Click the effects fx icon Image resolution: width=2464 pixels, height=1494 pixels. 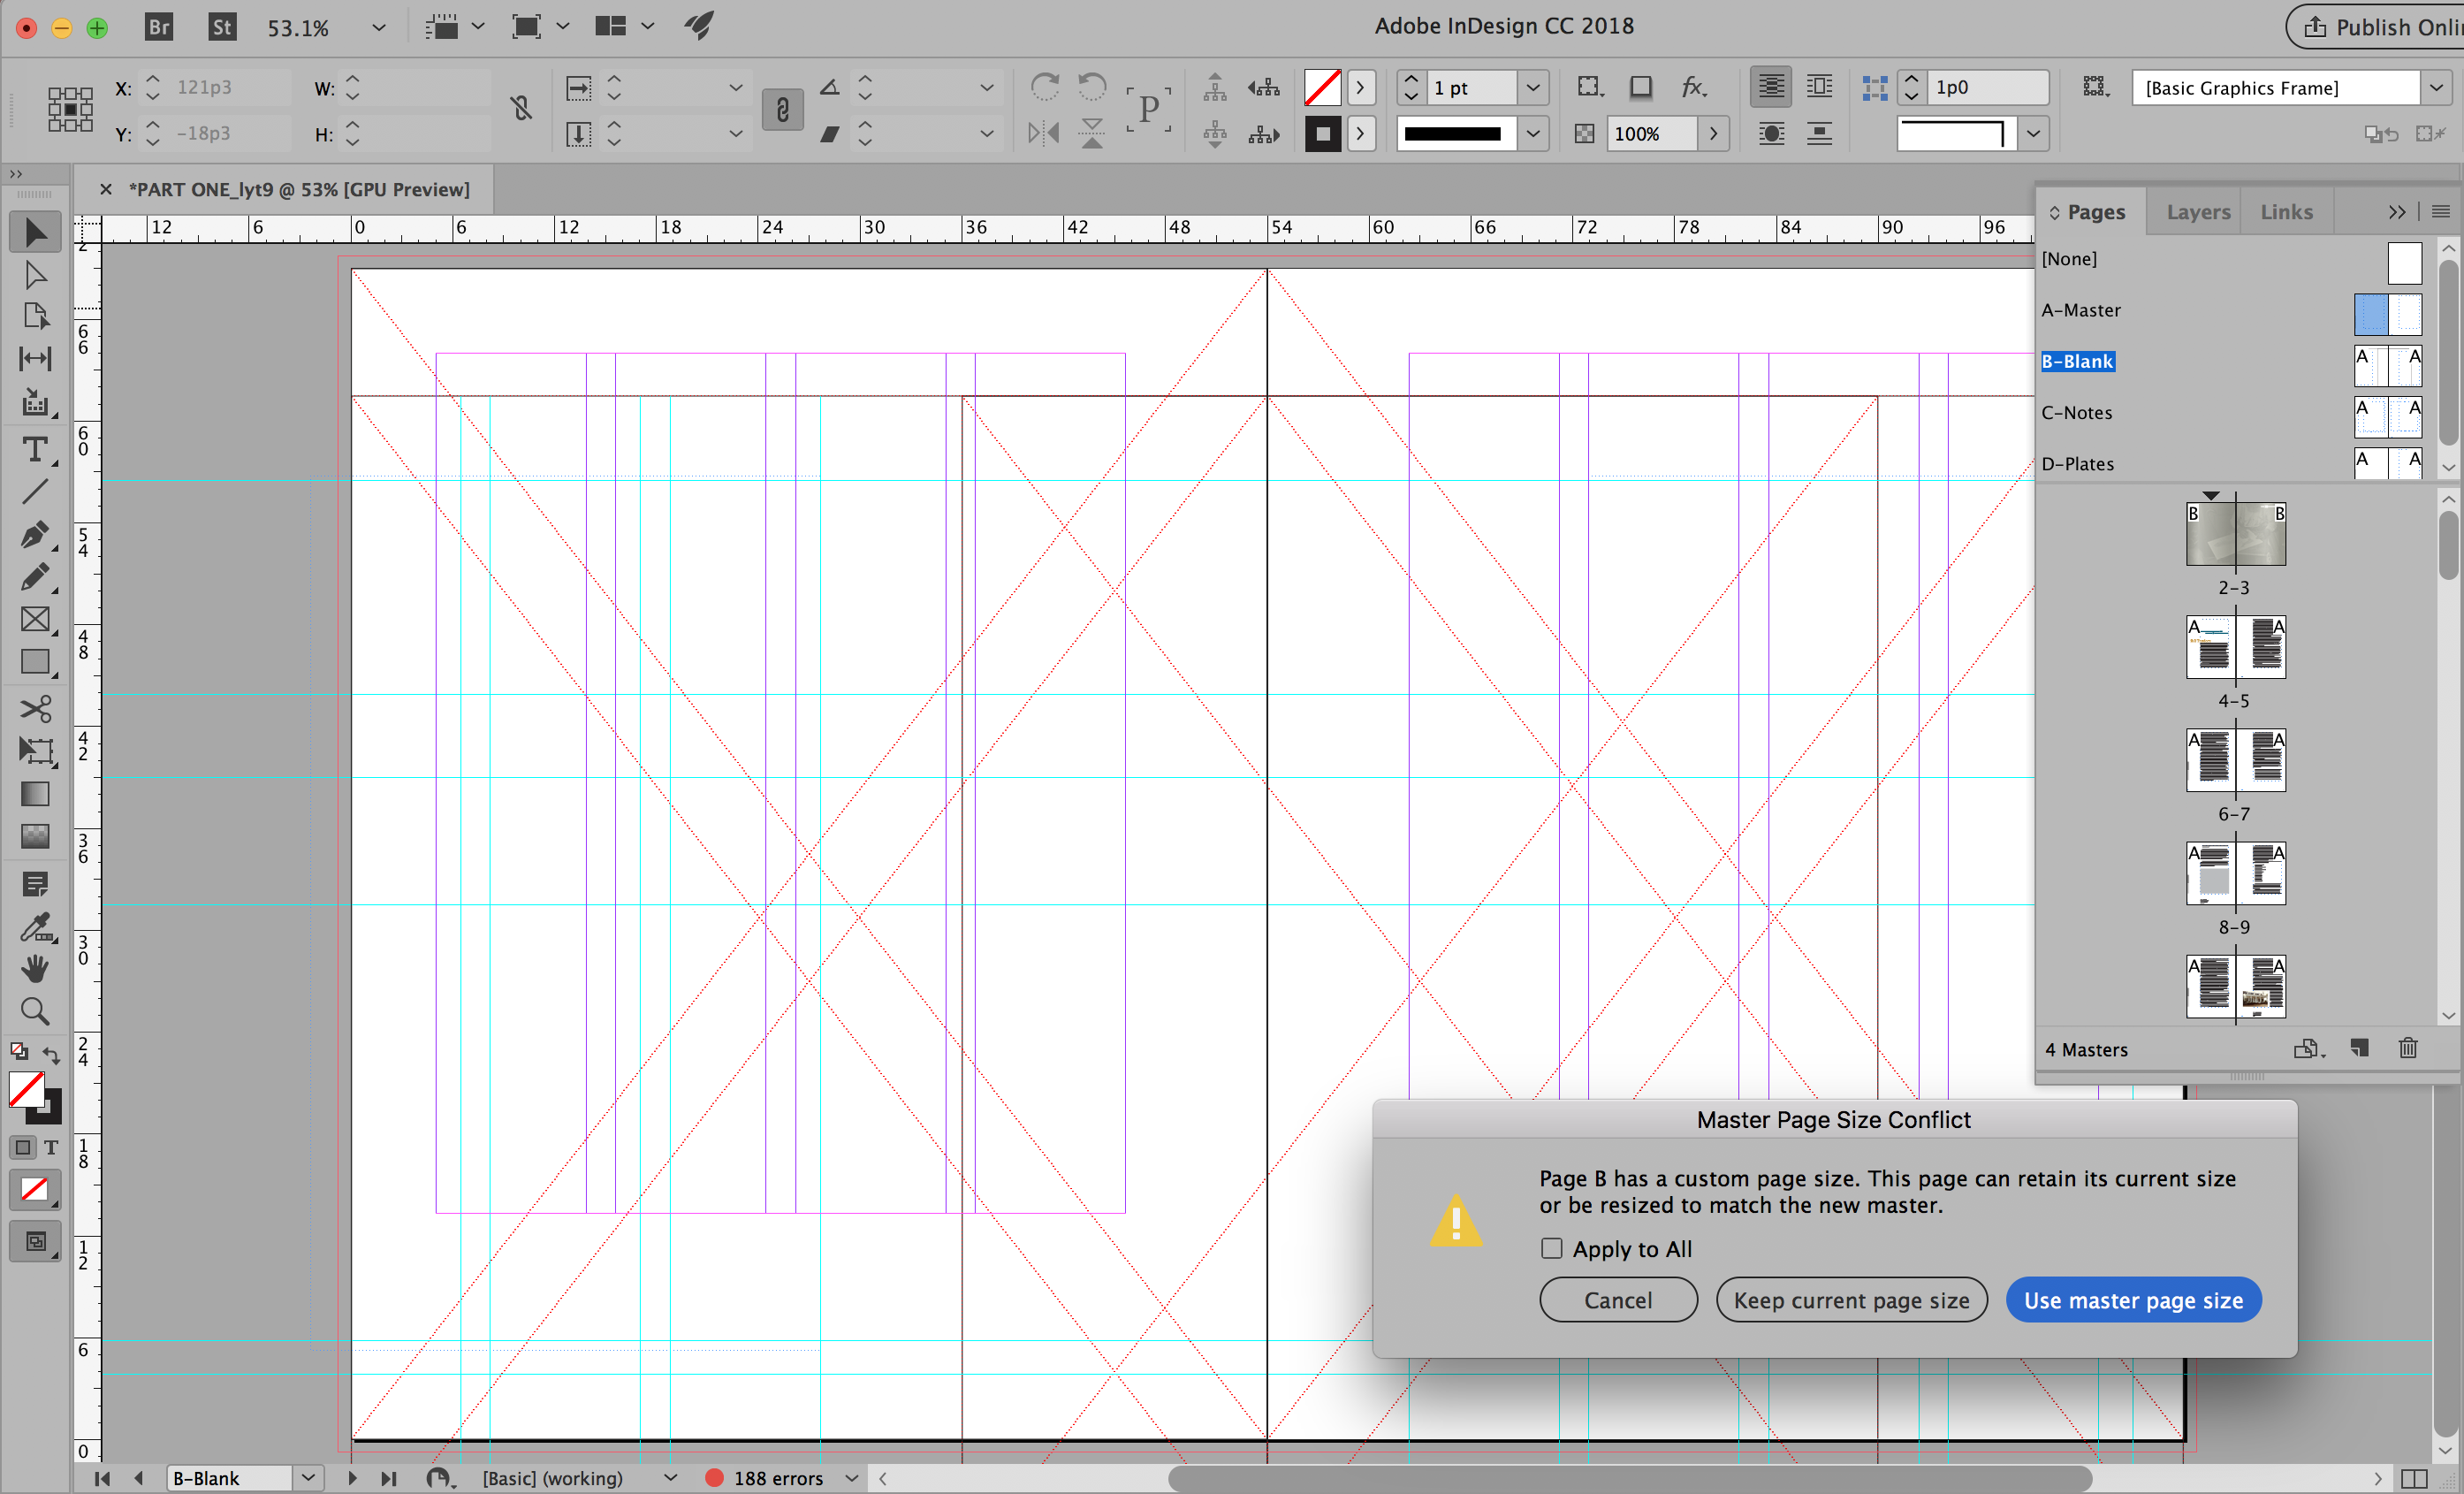pos(1692,87)
